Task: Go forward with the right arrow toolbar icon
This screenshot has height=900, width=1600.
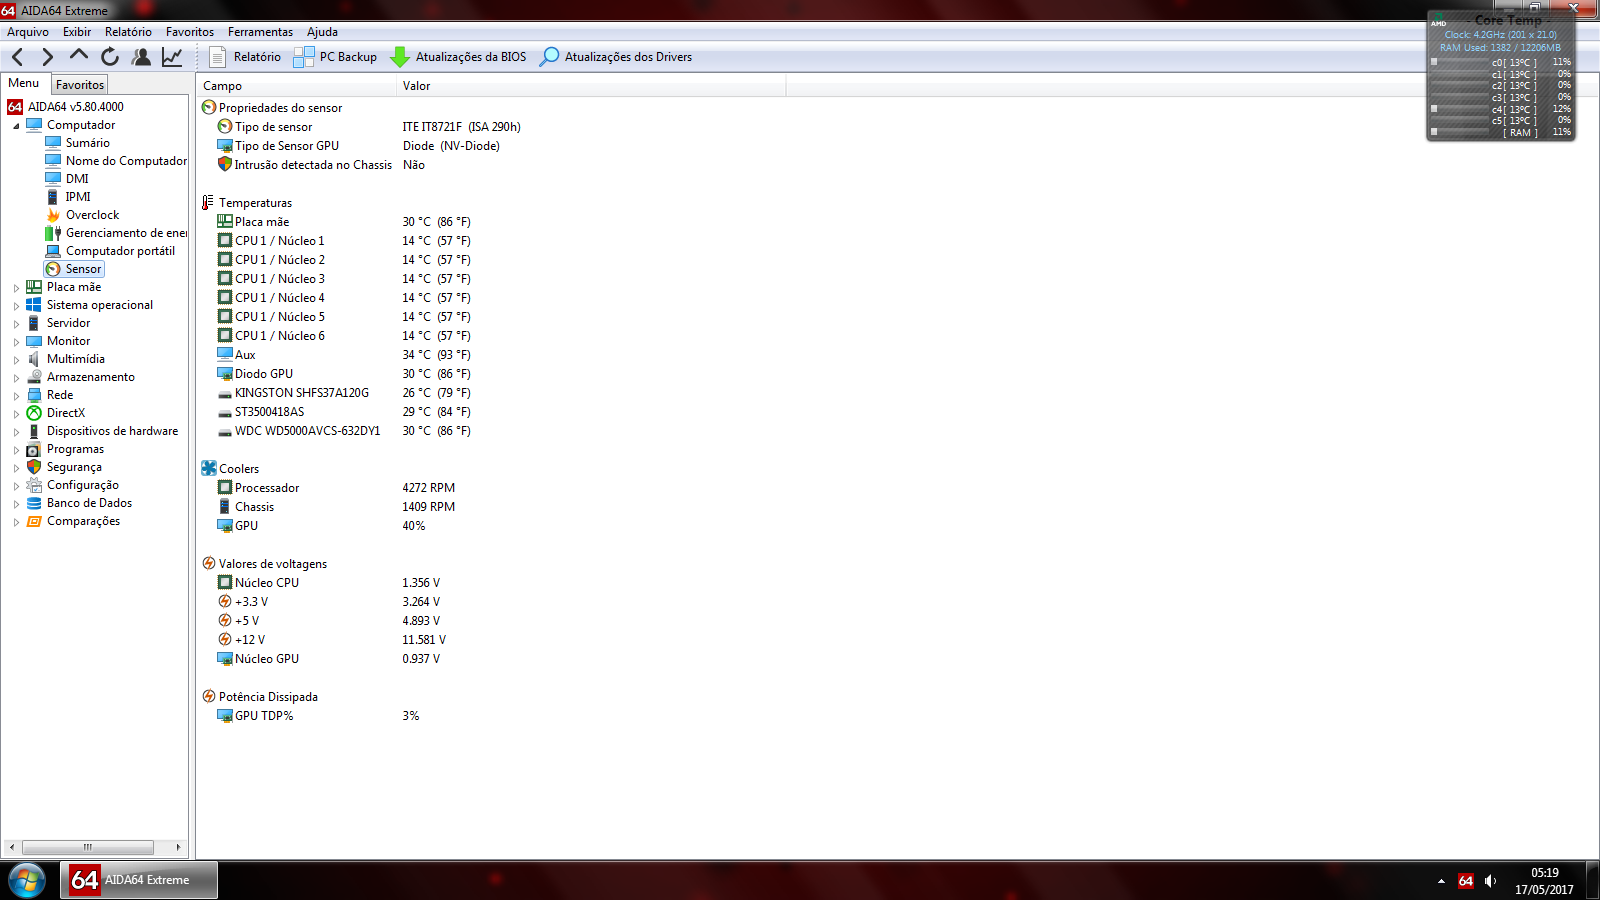Action: coord(47,57)
